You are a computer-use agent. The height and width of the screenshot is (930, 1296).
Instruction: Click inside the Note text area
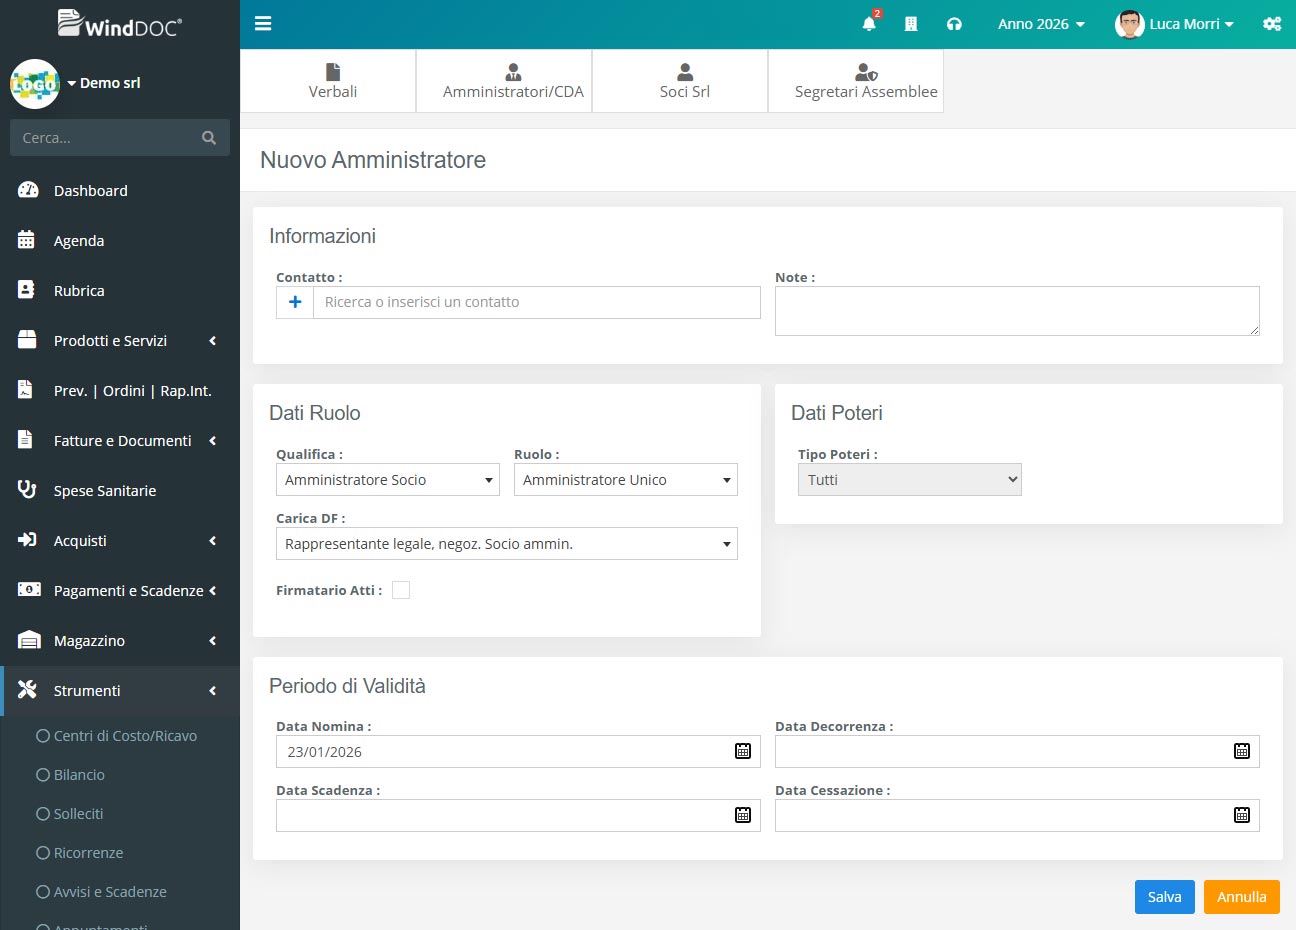click(x=1016, y=311)
